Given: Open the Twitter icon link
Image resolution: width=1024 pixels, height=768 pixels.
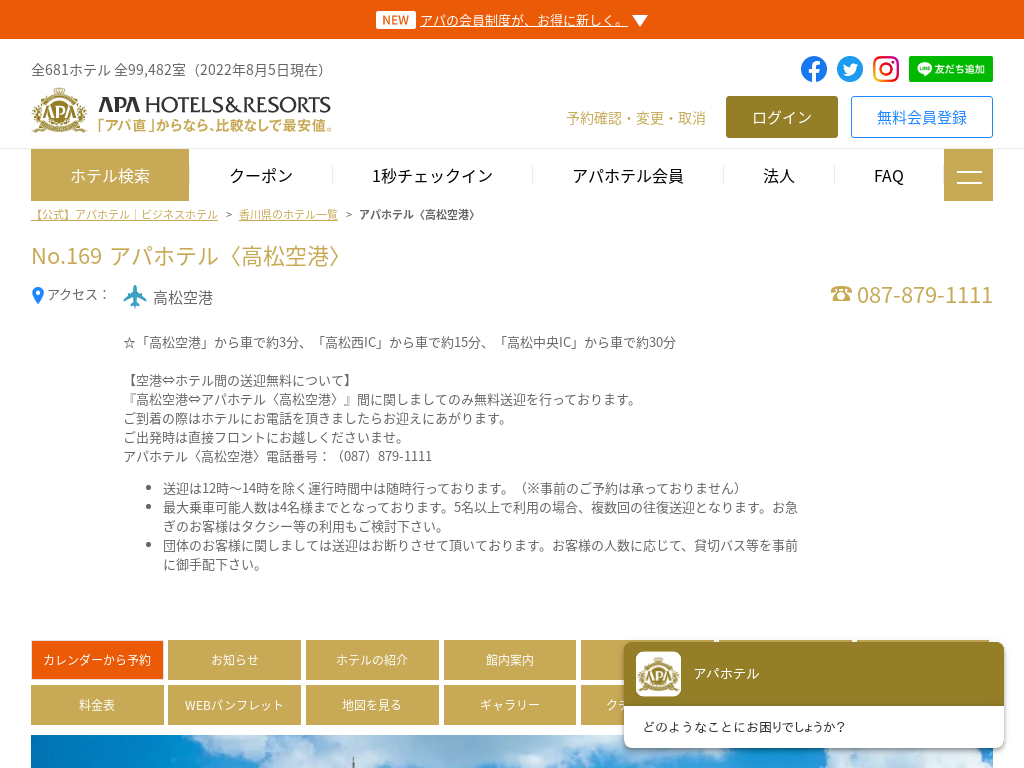Looking at the screenshot, I should 850,69.
